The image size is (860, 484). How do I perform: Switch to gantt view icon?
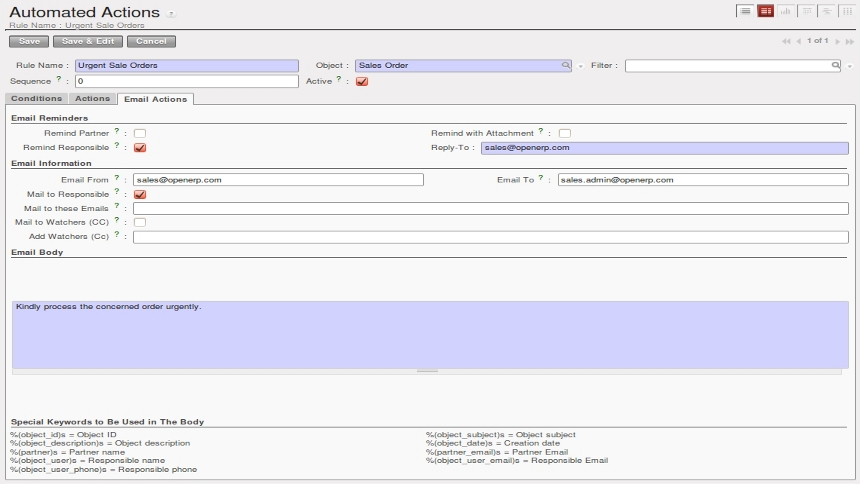tap(827, 11)
